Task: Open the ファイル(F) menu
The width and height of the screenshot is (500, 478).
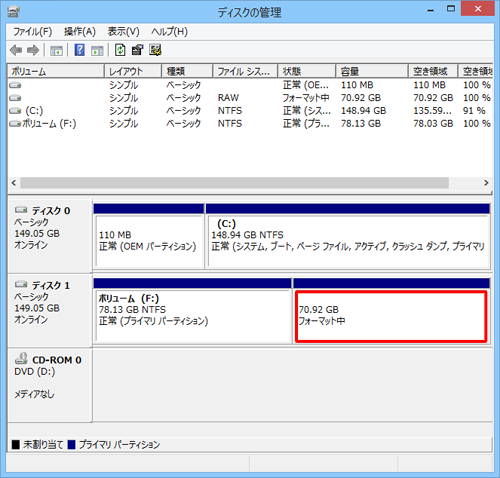Action: tap(33, 32)
